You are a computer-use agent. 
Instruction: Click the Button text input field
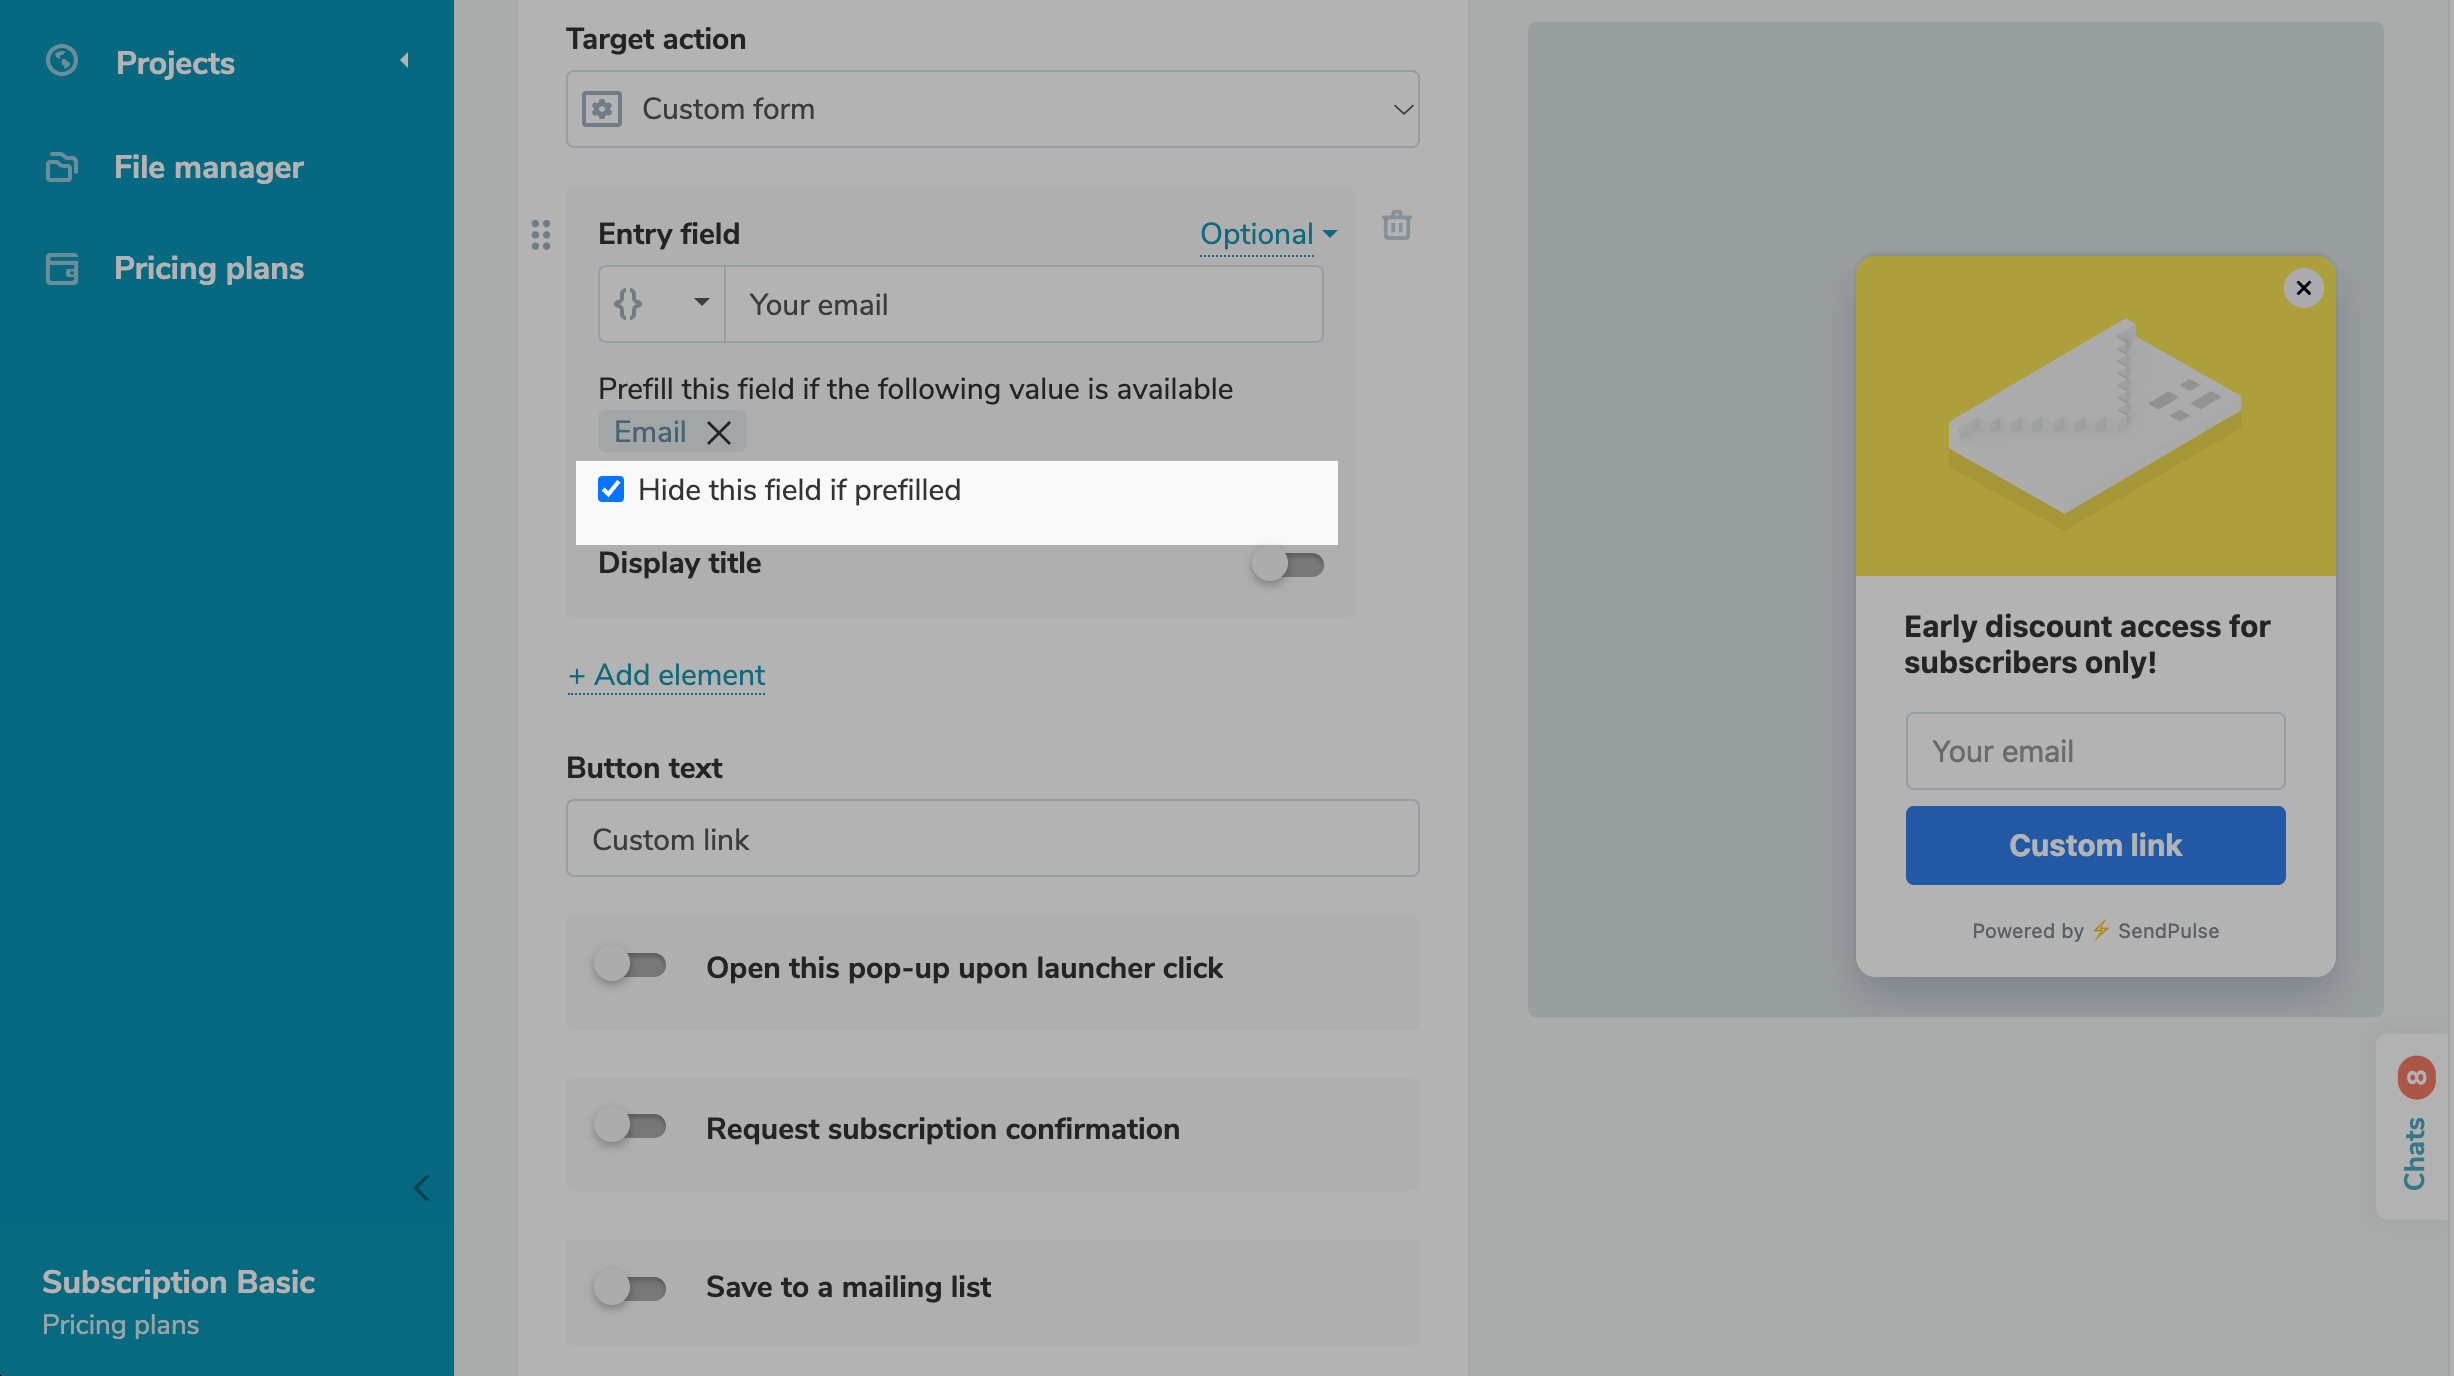pyautogui.click(x=992, y=839)
